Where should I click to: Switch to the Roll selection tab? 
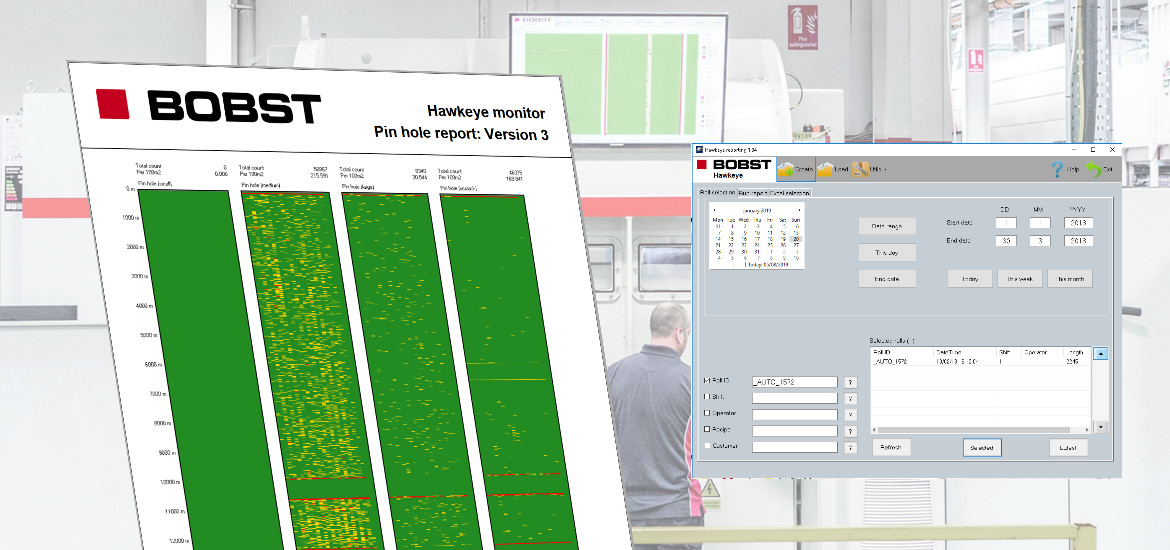717,193
